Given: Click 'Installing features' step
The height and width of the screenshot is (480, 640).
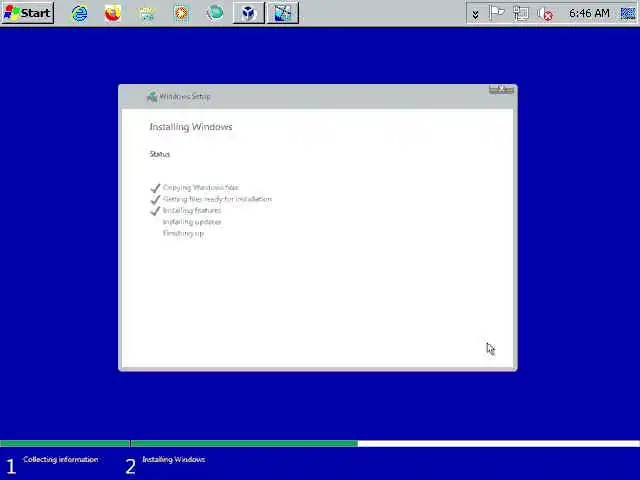Looking at the screenshot, I should (192, 210).
